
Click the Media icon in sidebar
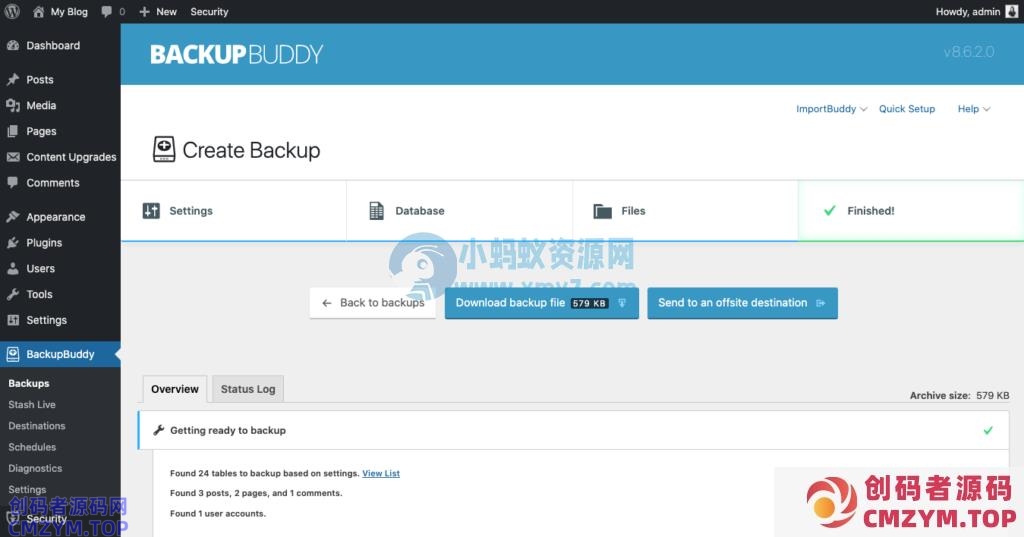tap(13, 106)
